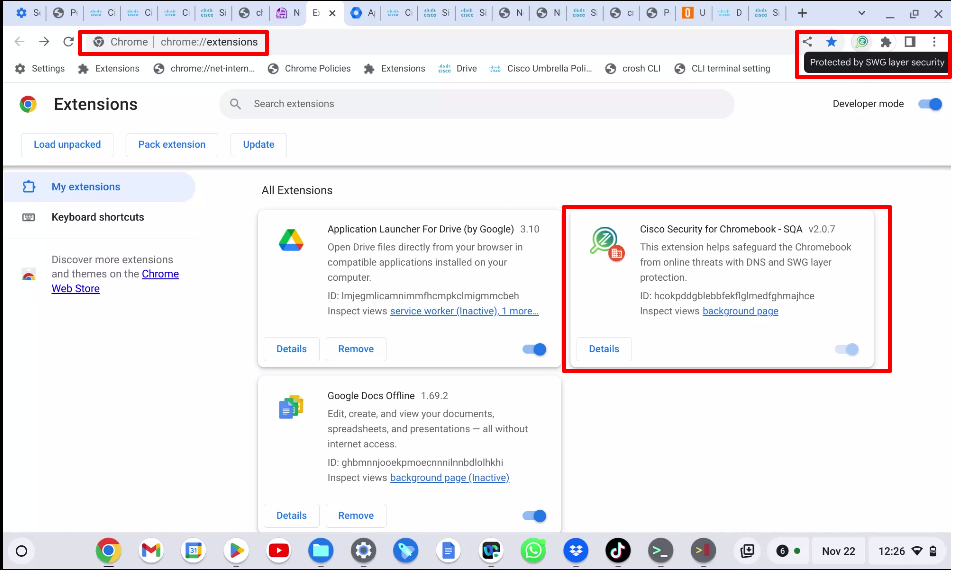Viewport: 957px width, 570px height.
Task: Open the Extensions bookmark beside Drive
Action: (394, 68)
